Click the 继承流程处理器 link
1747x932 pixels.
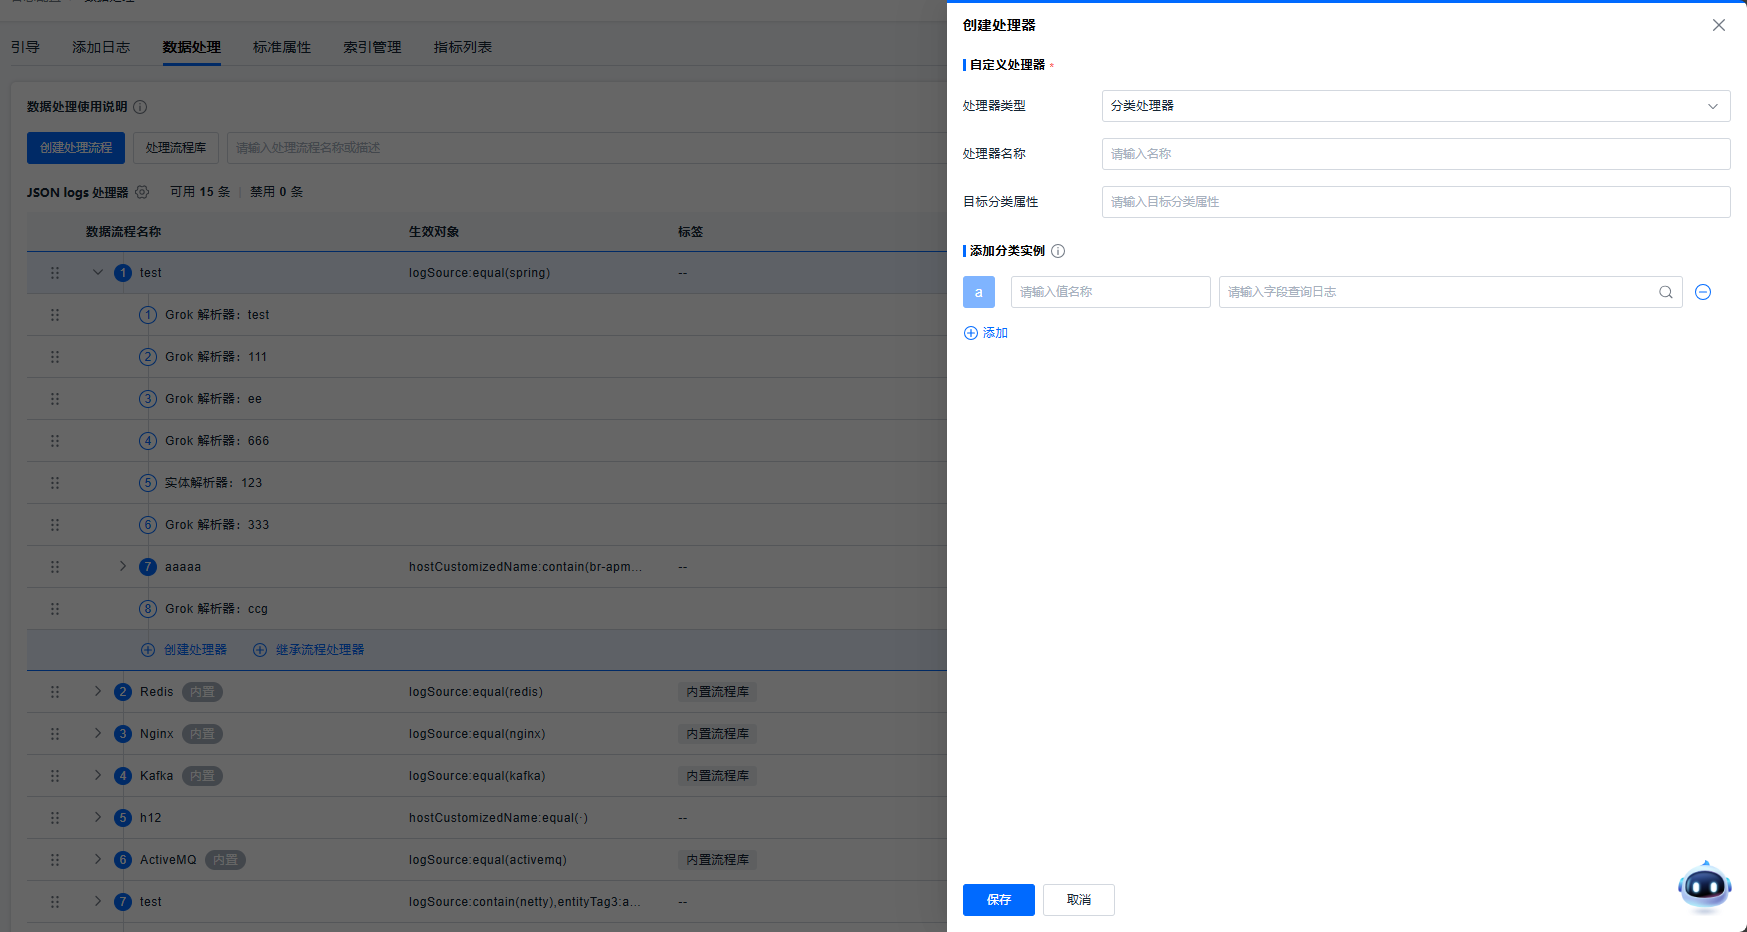point(319,650)
